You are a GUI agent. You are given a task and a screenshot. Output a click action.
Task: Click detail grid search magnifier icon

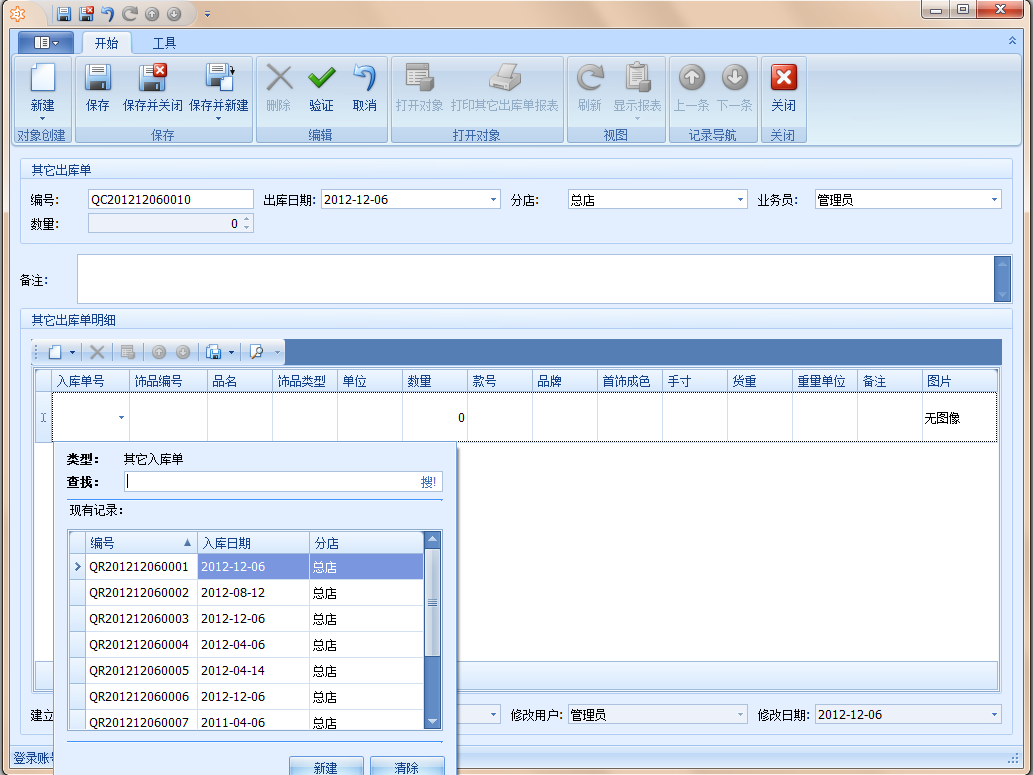point(257,353)
